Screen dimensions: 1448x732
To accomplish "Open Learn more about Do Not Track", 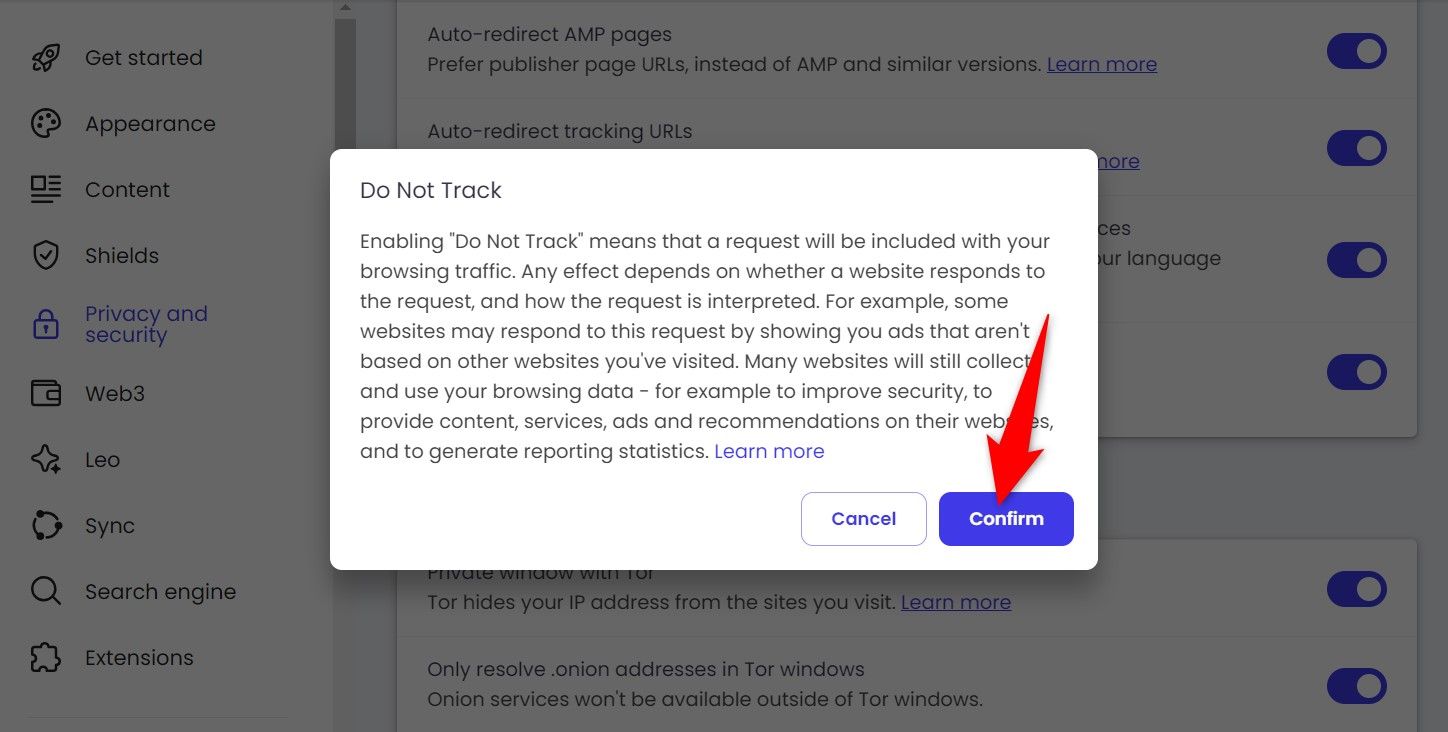I will click(769, 451).
